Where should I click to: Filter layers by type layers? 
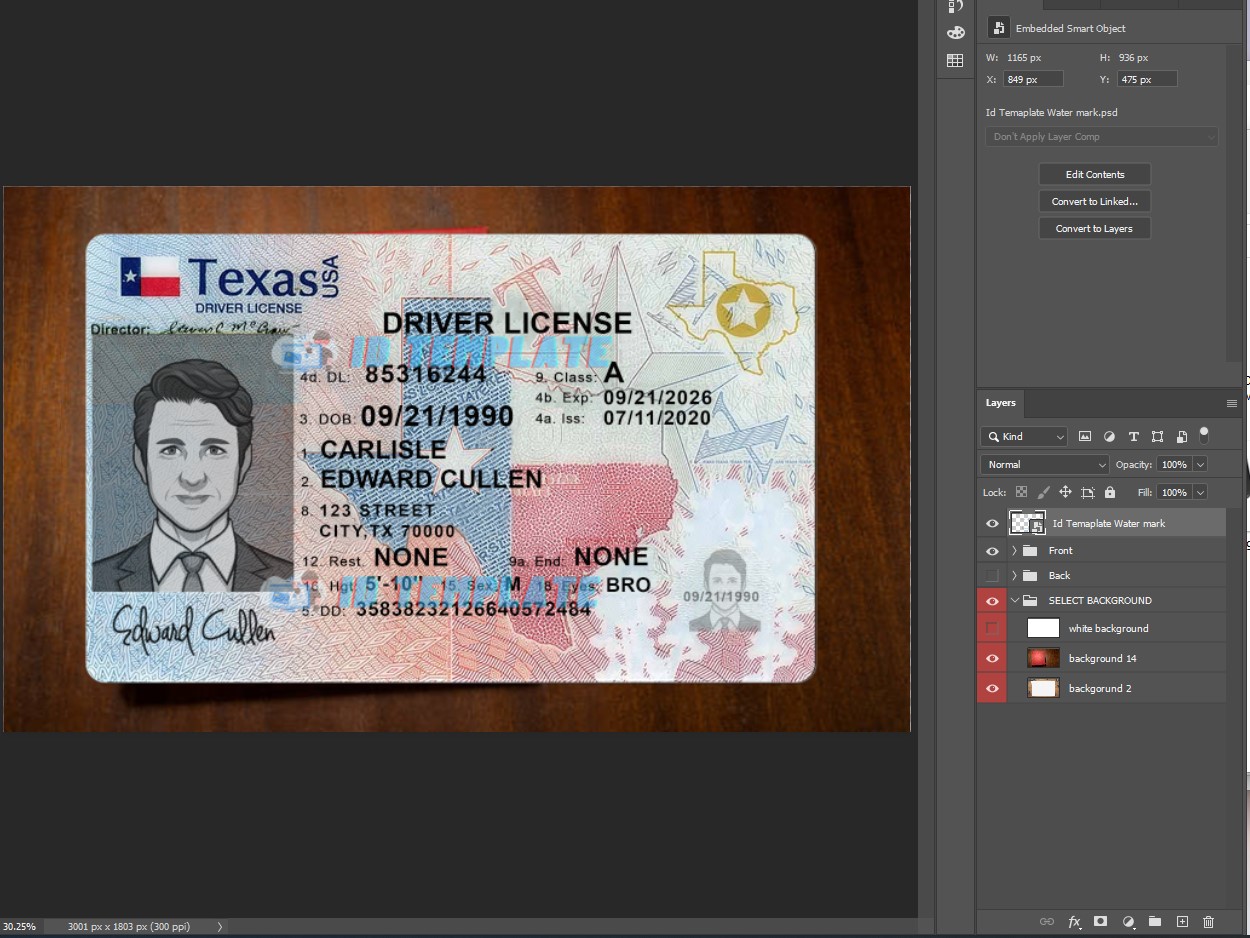tap(1133, 437)
